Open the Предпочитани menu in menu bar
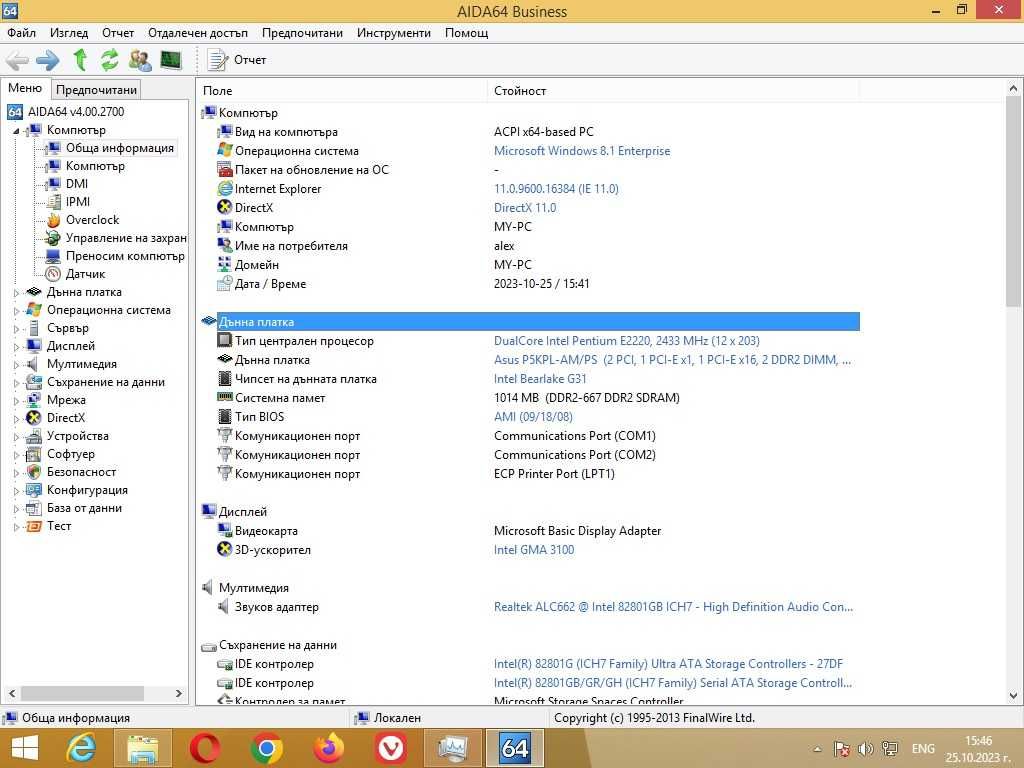 coord(302,33)
